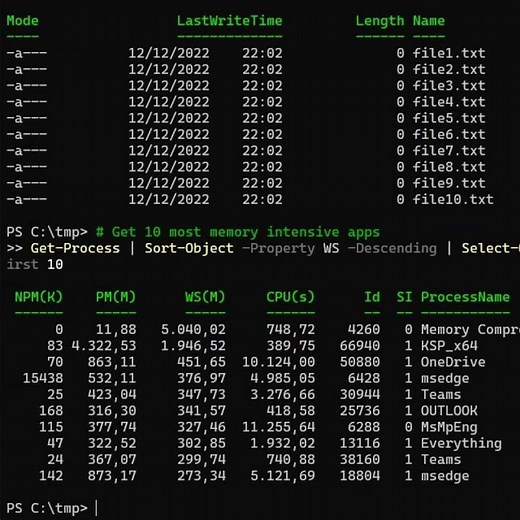This screenshot has width=520, height=520.
Task: Click the Mode column header
Action: click(22, 21)
